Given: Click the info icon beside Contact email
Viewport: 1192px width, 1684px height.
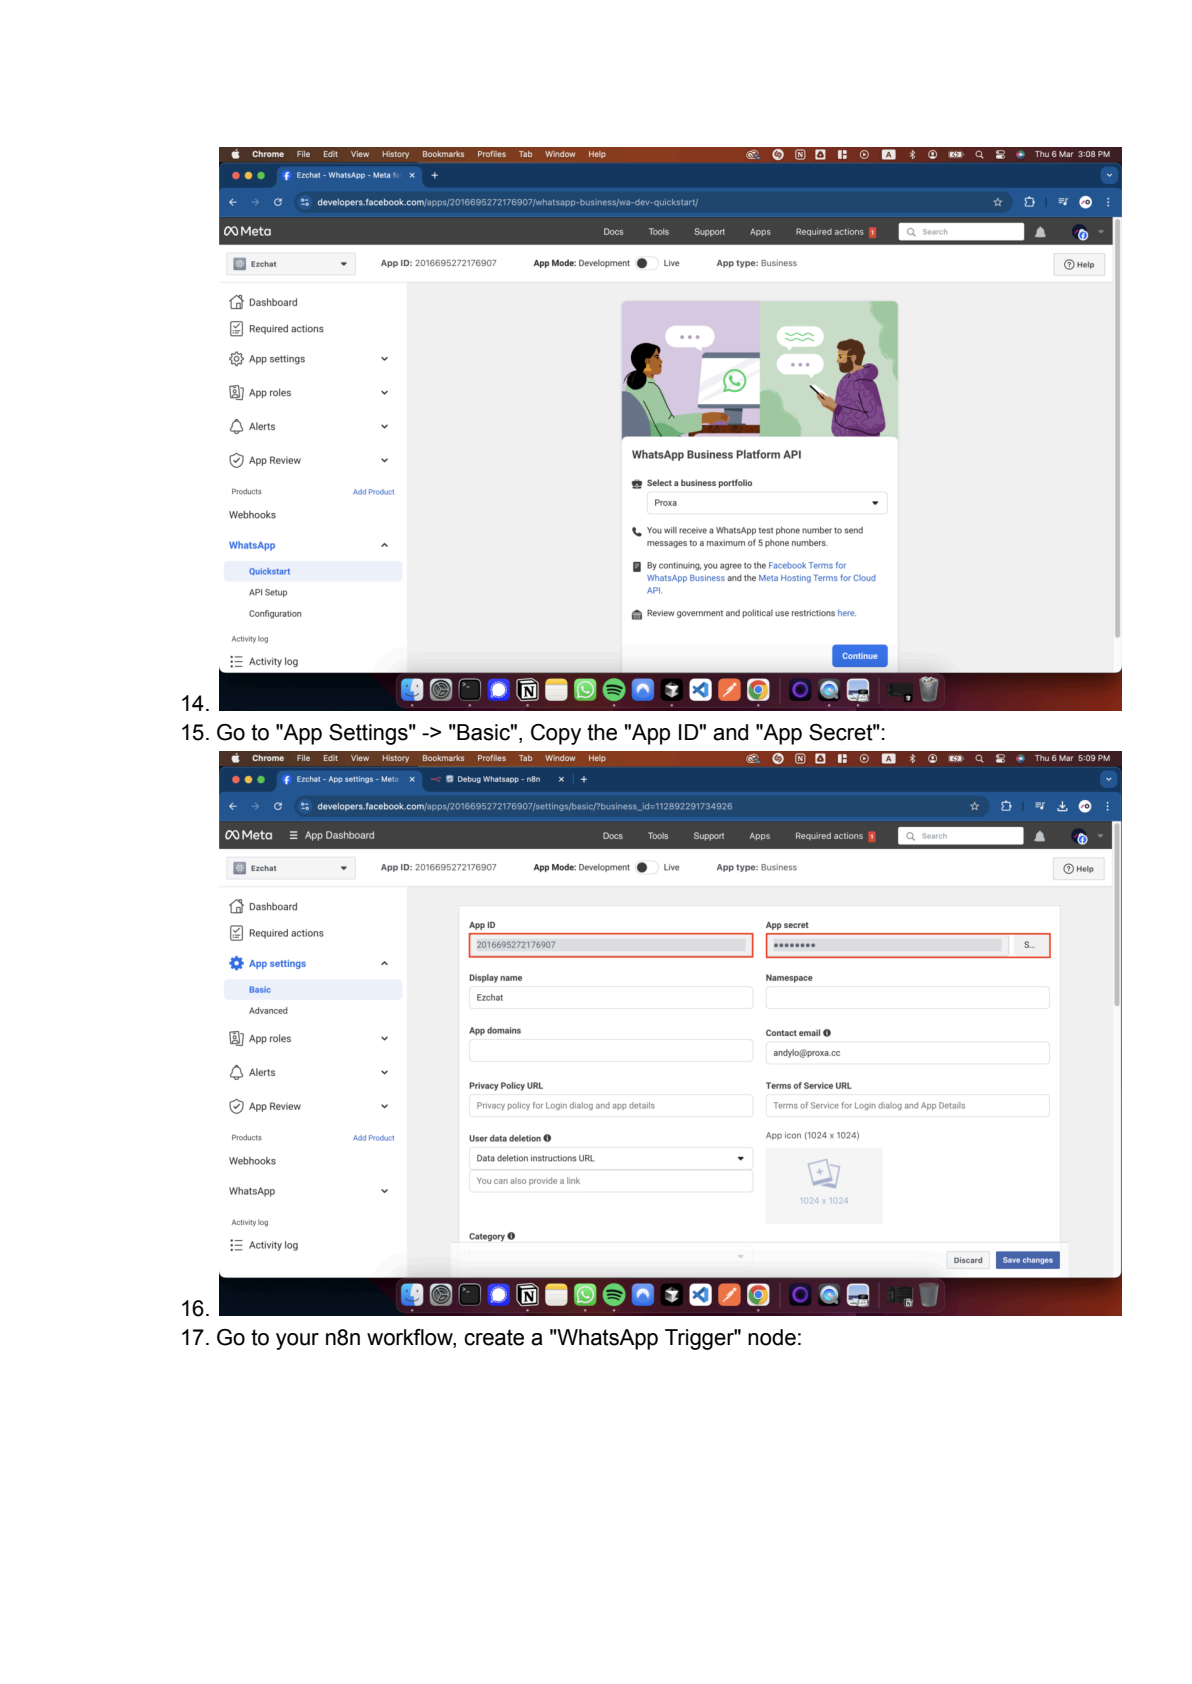Looking at the screenshot, I should point(827,1033).
